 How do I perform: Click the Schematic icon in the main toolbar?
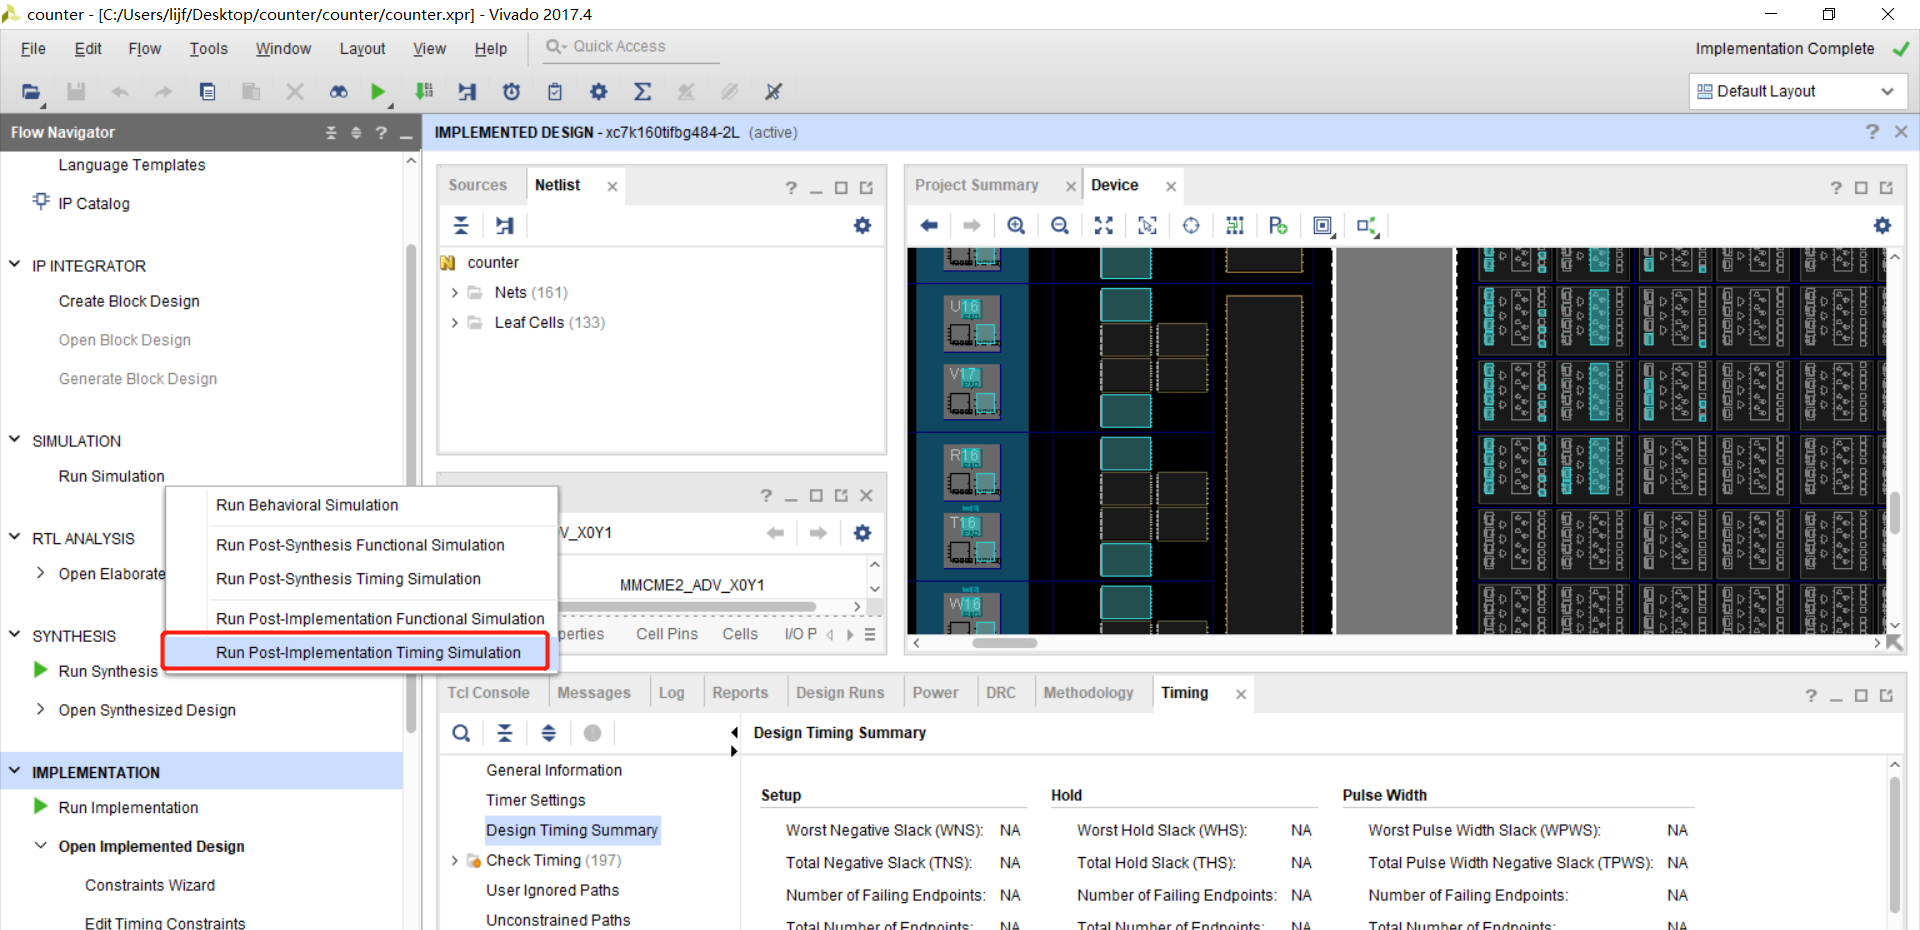tap(467, 92)
